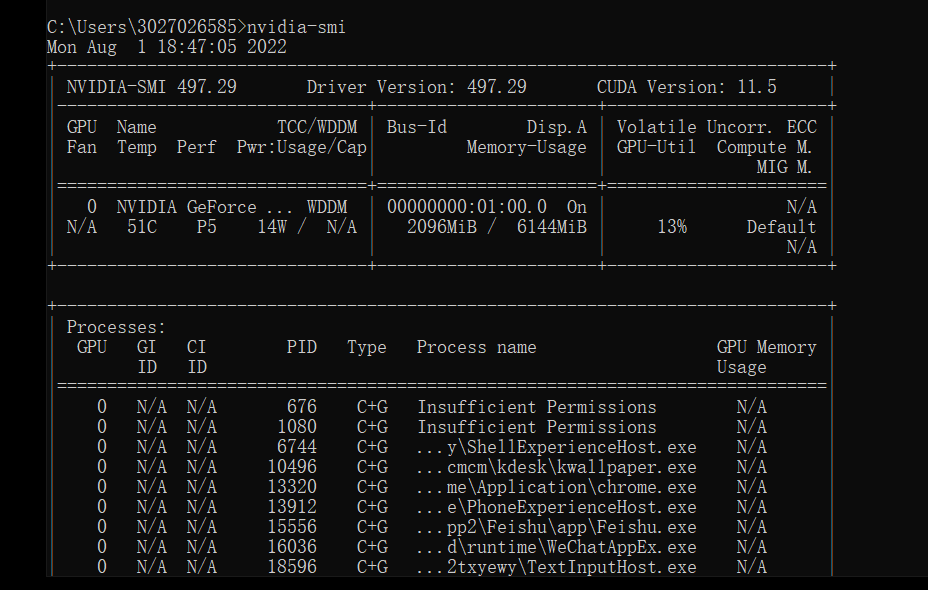This screenshot has height=590, width=928.
Task: Click the Volatile Uncorr. ECC header
Action: tap(717, 127)
